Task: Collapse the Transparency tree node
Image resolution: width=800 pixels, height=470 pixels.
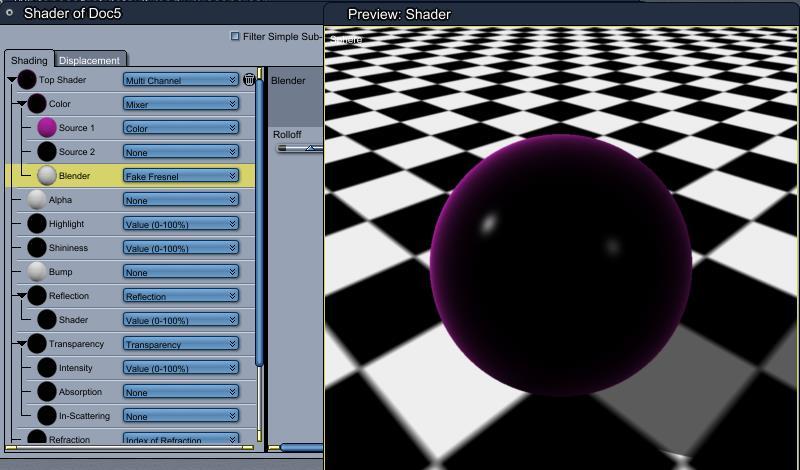Action: (x=21, y=344)
